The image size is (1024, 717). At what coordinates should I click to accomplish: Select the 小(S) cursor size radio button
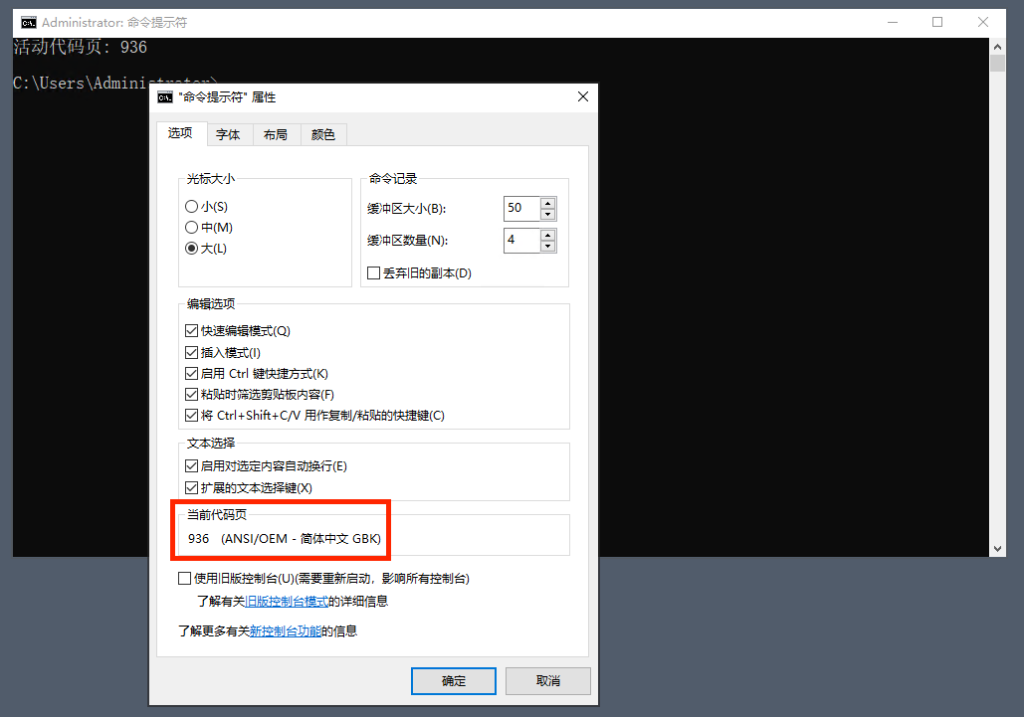192,206
